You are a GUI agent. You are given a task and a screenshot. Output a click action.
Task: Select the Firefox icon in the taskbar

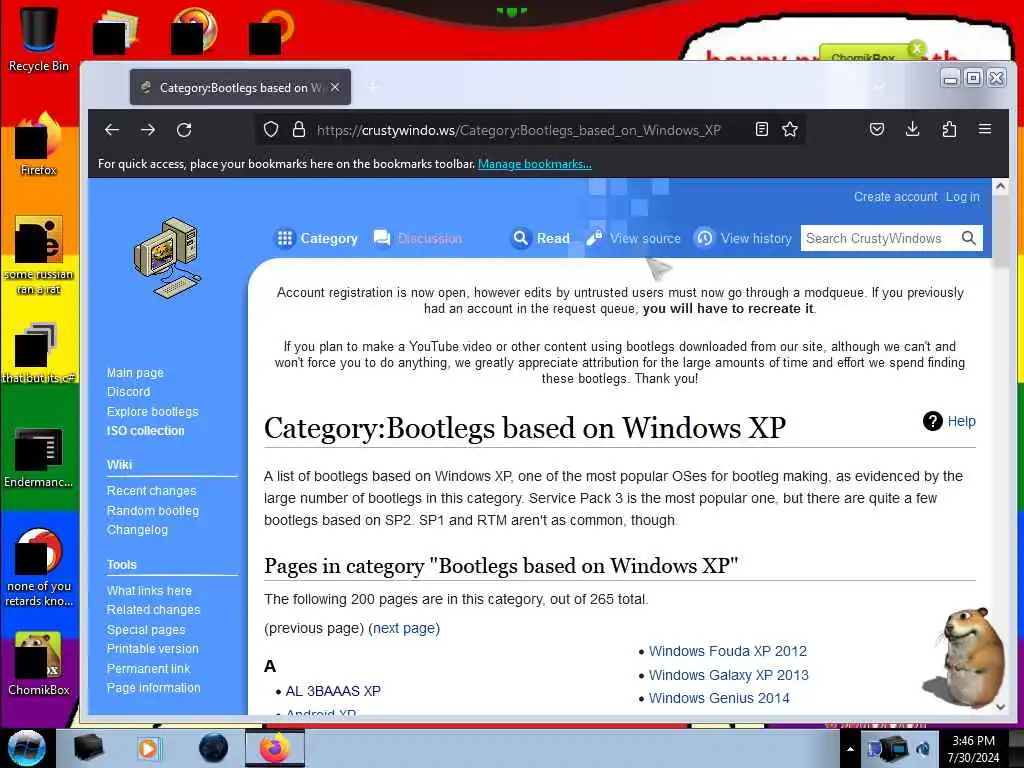click(x=274, y=748)
